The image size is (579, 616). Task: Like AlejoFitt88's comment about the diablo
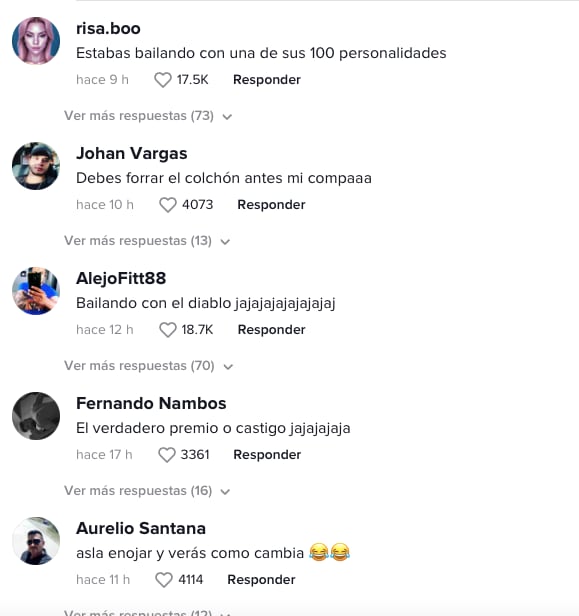tap(168, 330)
